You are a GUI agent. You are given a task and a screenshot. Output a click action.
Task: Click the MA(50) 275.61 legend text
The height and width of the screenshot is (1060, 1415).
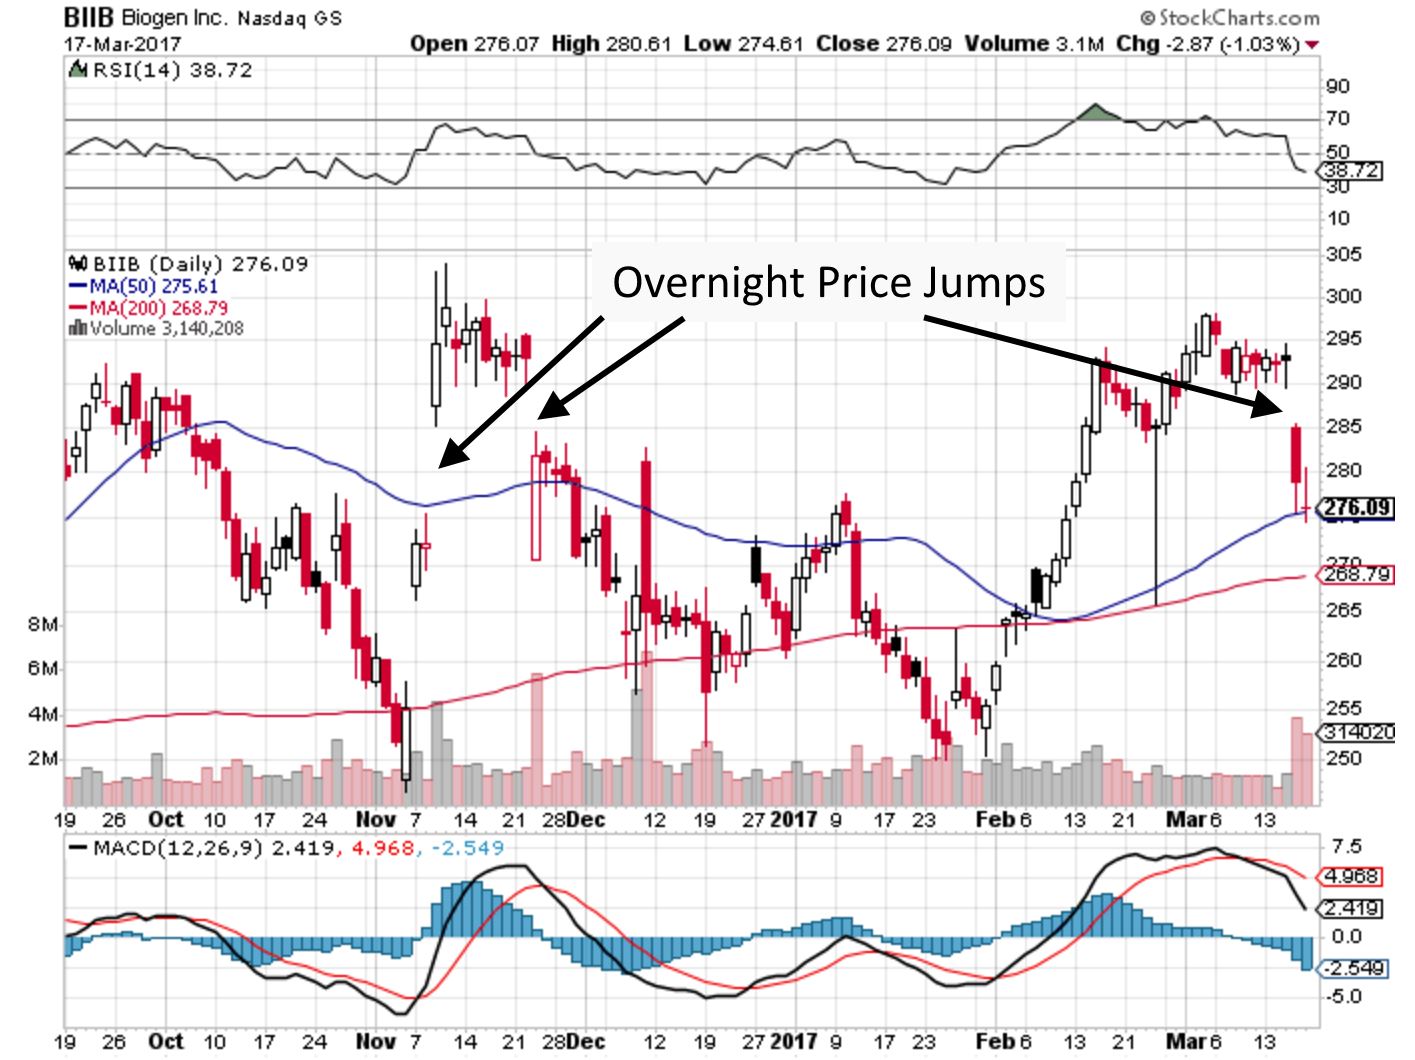point(154,286)
